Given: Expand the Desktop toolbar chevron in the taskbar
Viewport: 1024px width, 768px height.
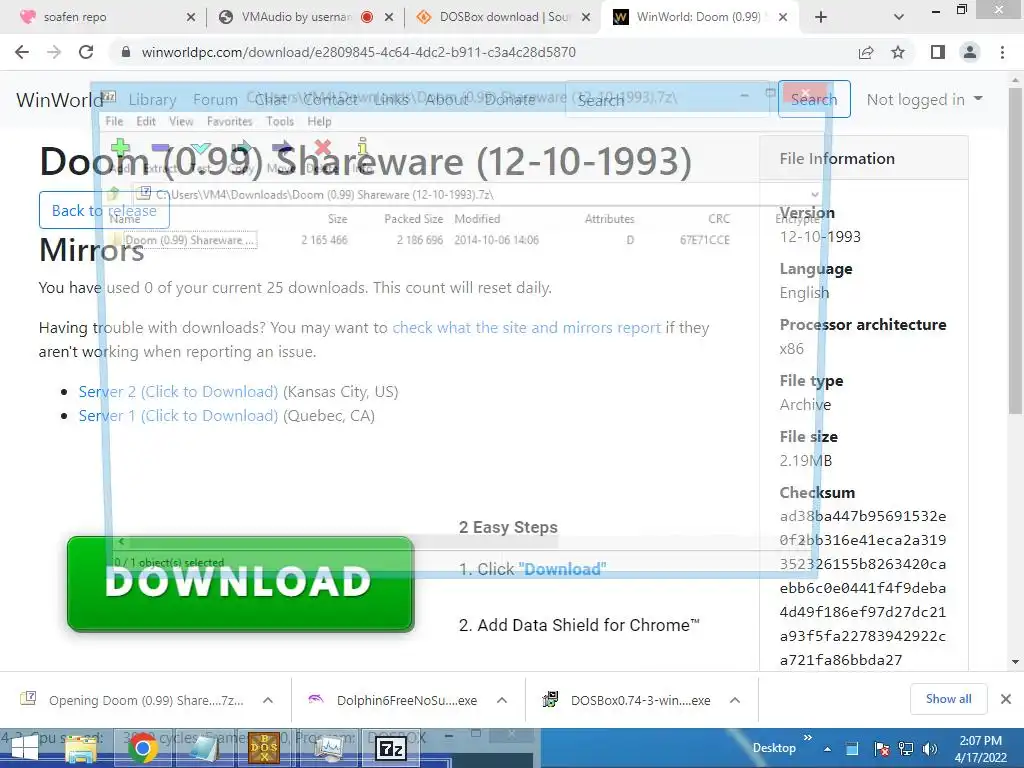Looking at the screenshot, I should [808, 739].
